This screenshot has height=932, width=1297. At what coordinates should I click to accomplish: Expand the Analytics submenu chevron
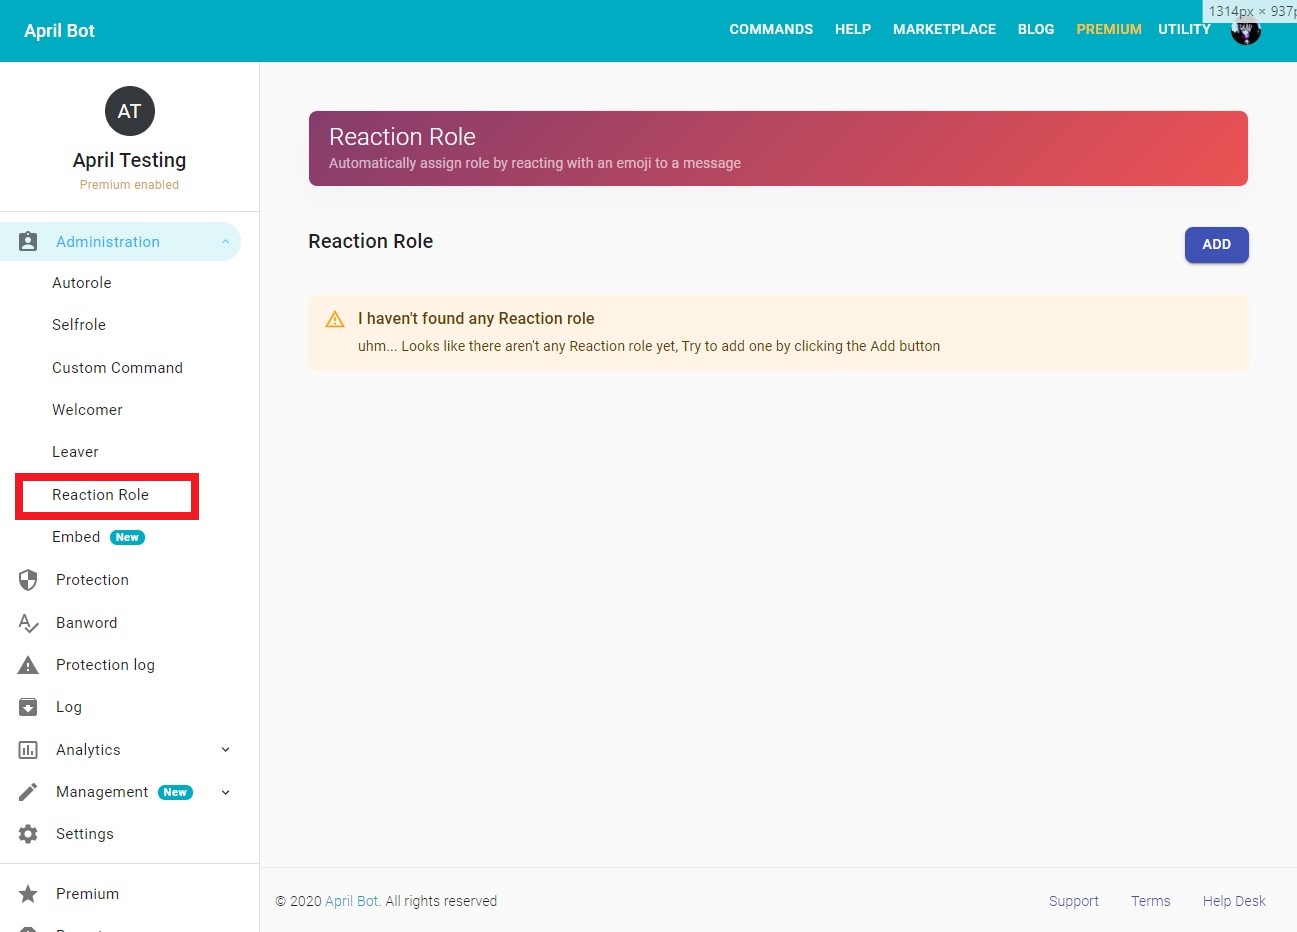pos(225,750)
